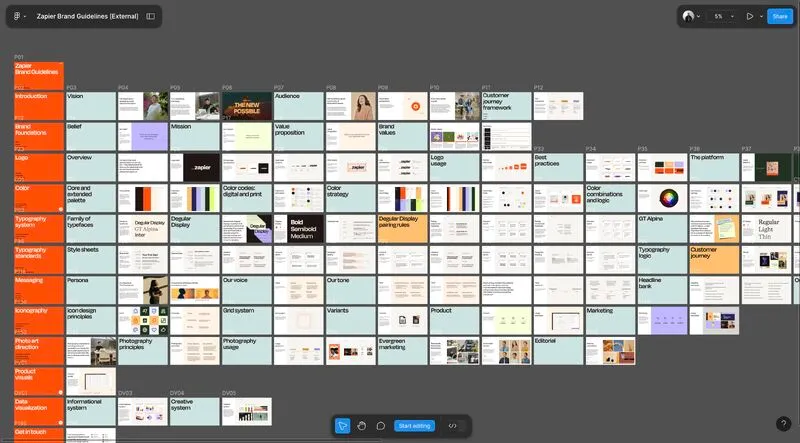Select the Brand values frame
This screenshot has width=800, height=443.
point(402,137)
